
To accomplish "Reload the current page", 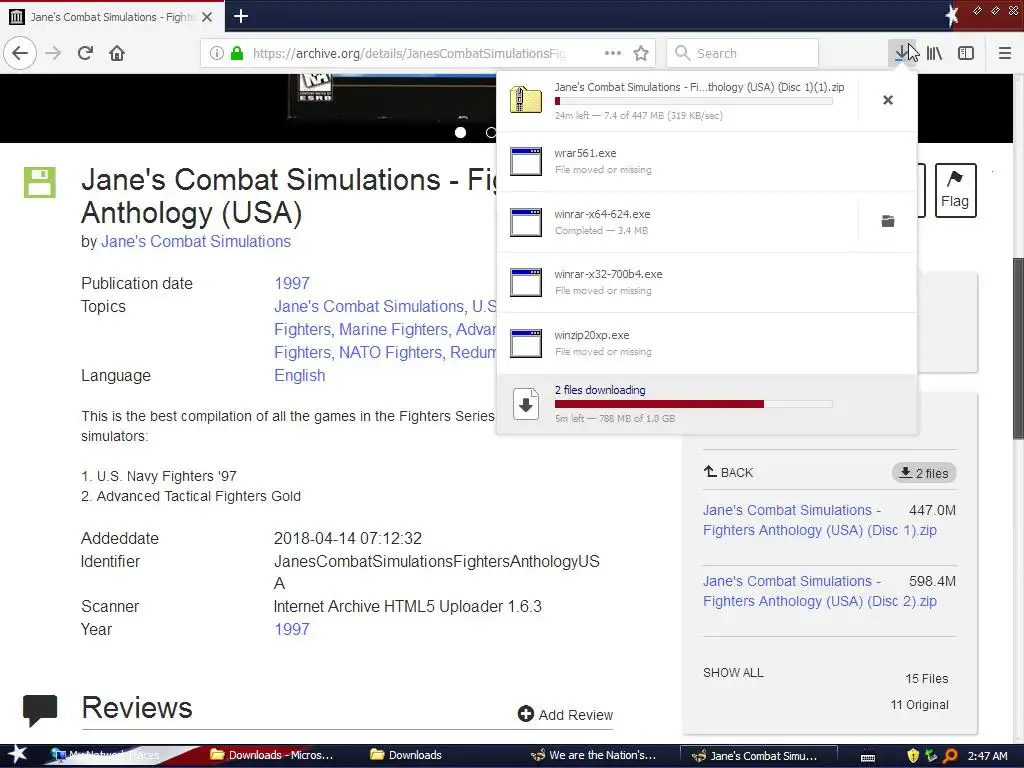I will point(85,53).
